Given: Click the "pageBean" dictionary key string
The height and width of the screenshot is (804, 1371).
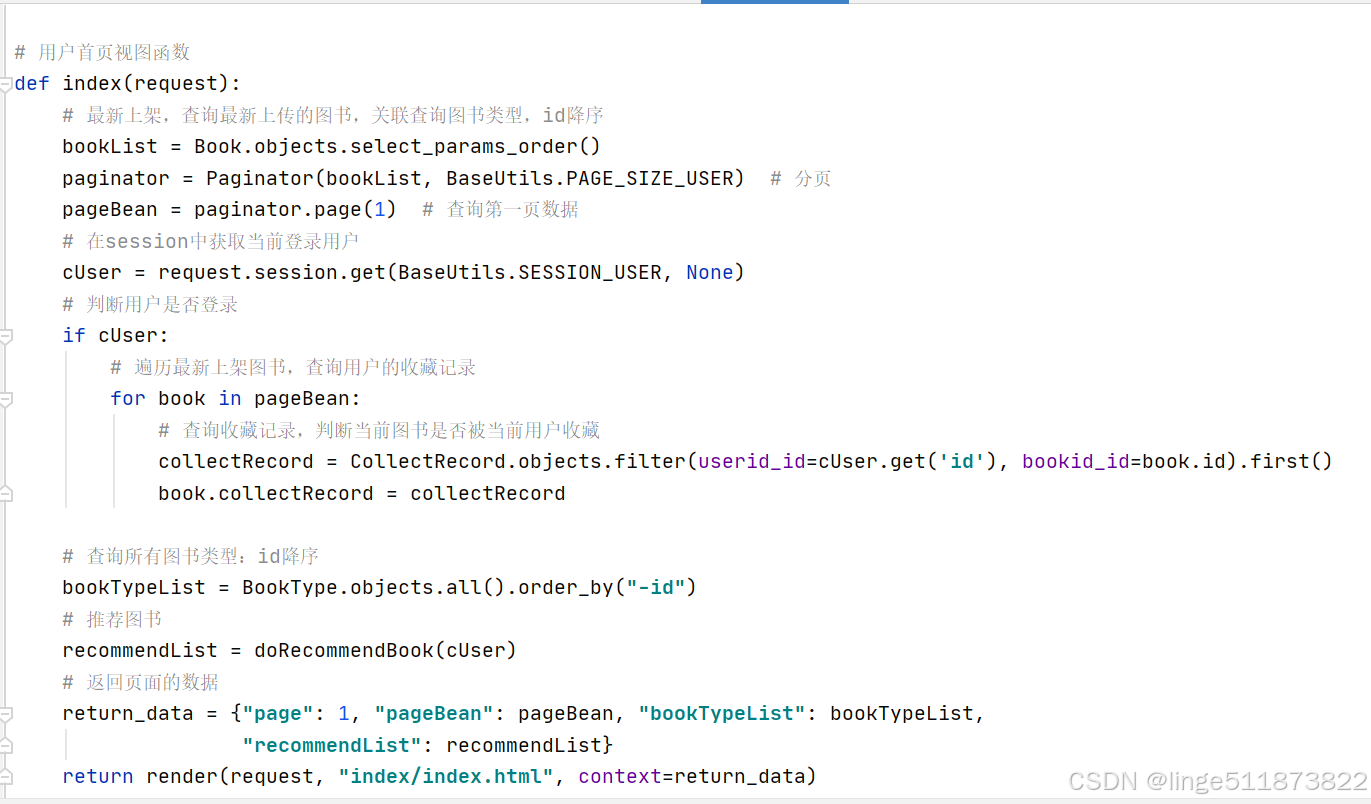Looking at the screenshot, I should [434, 713].
